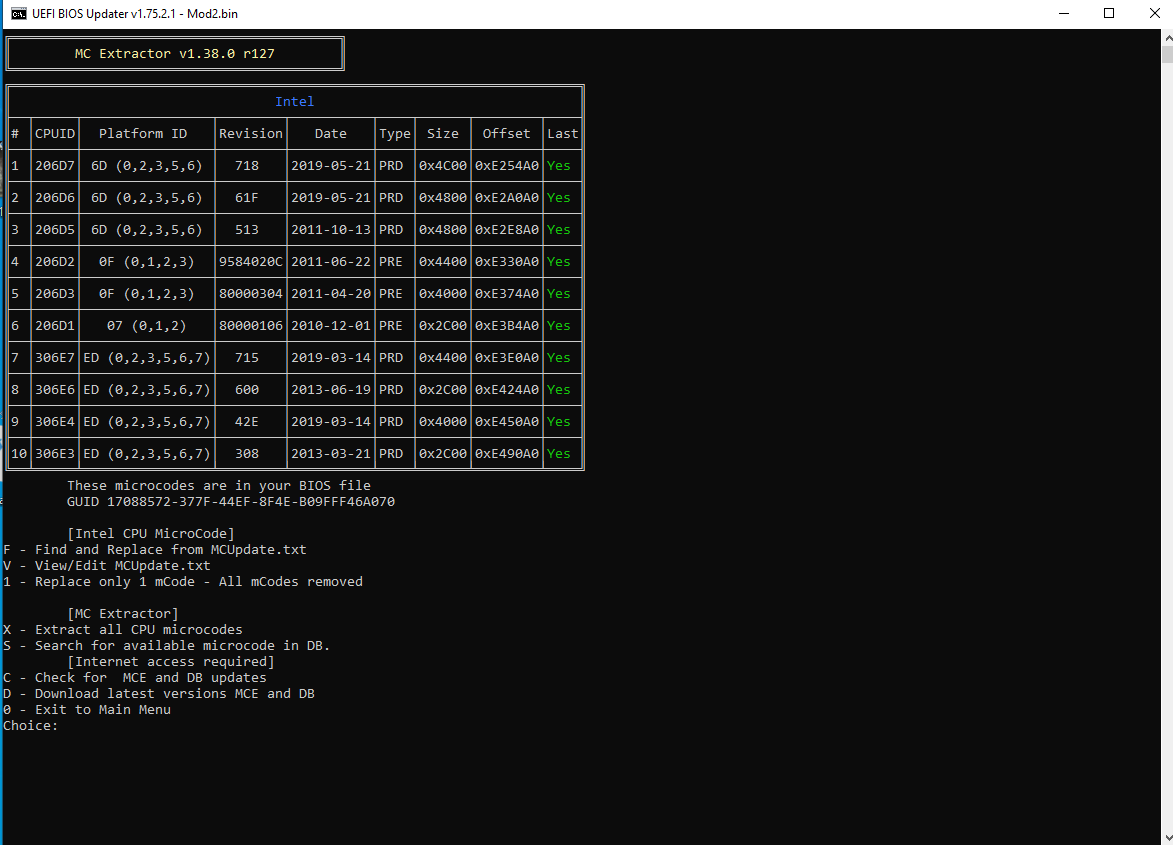Click date 2011-10-13 cell
This screenshot has height=845, width=1173.
pyautogui.click(x=331, y=230)
